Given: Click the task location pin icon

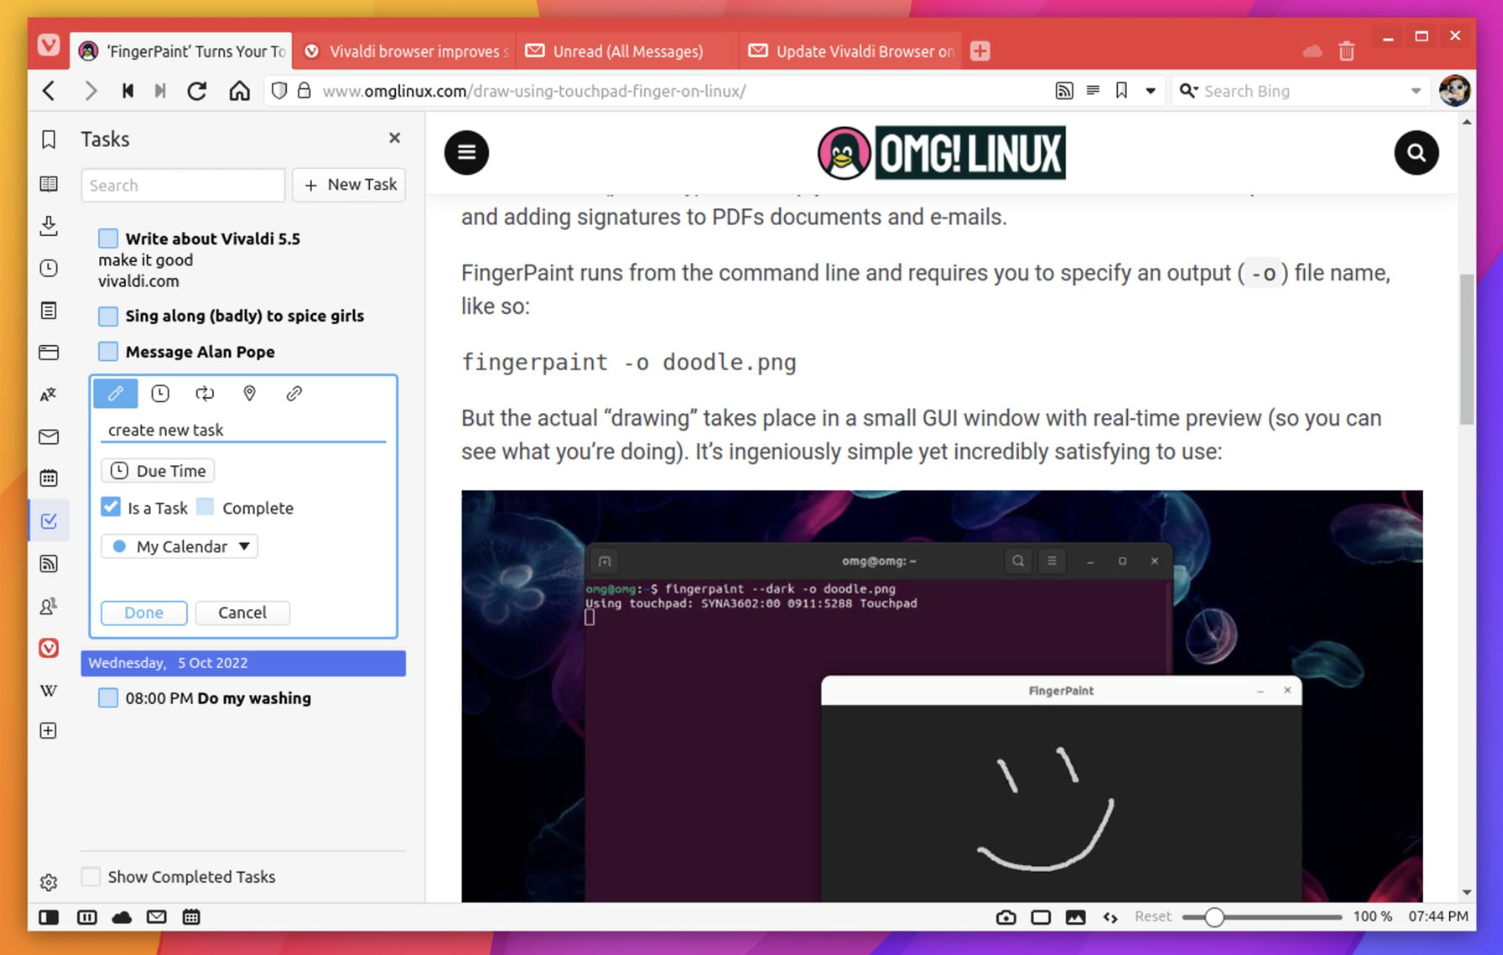Looking at the screenshot, I should pyautogui.click(x=249, y=393).
